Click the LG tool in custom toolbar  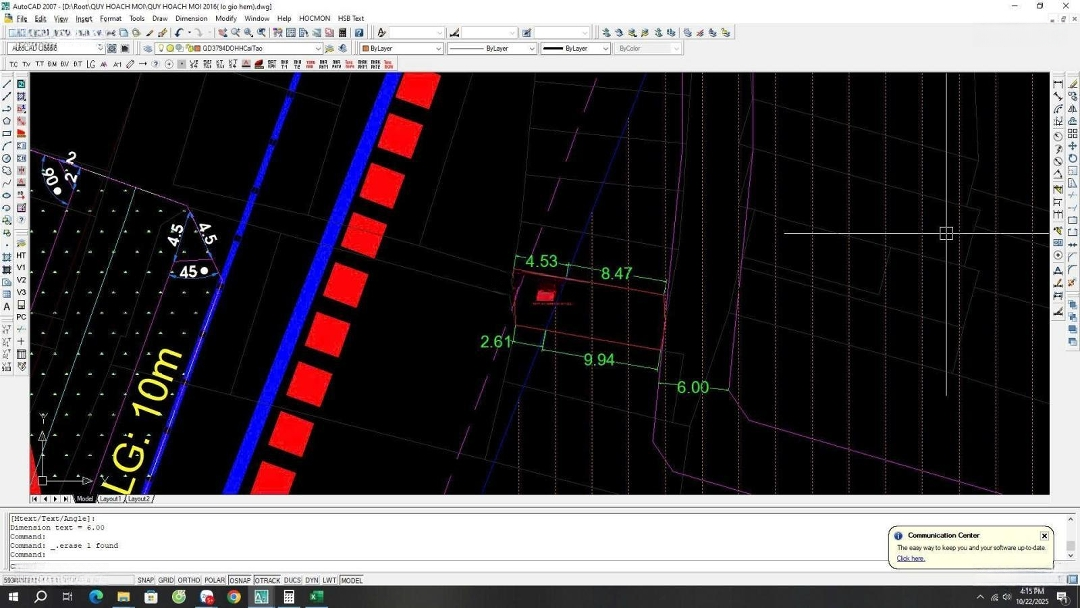(x=91, y=64)
